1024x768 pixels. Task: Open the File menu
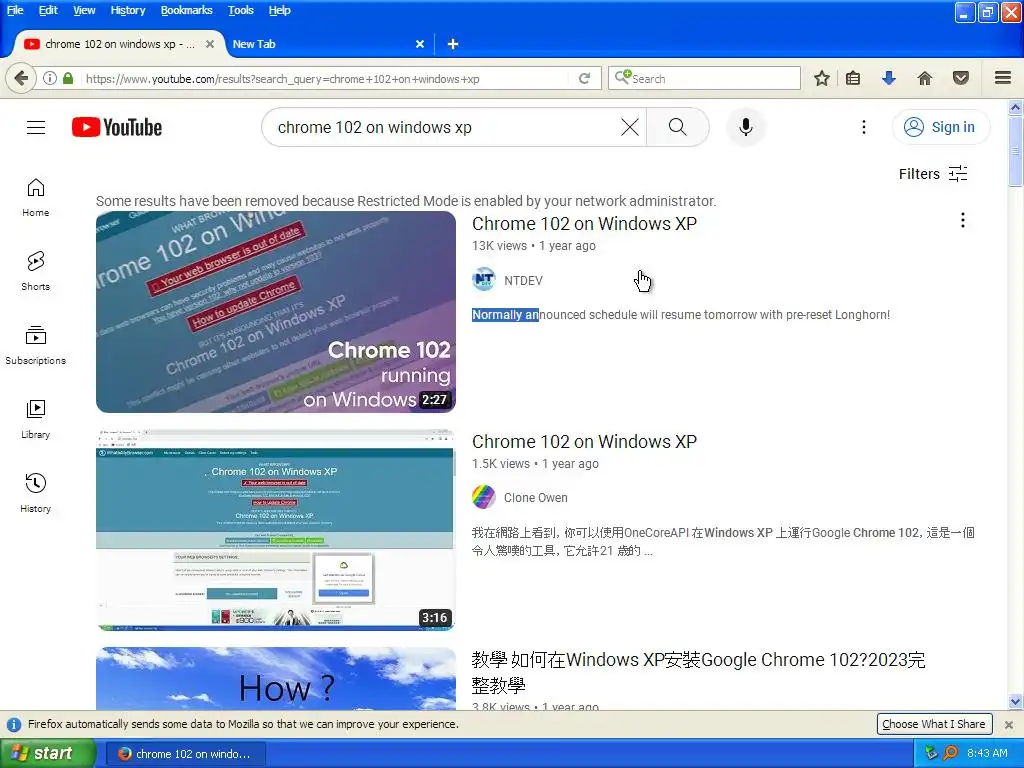15,10
